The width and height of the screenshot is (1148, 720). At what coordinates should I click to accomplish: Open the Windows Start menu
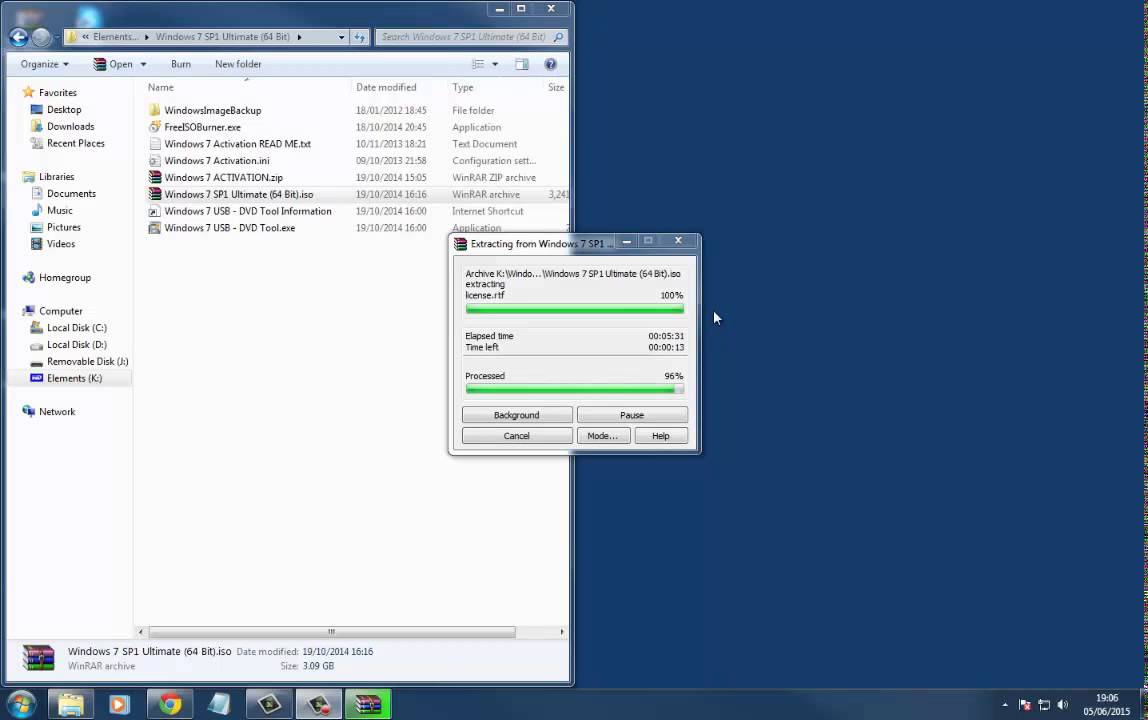(x=21, y=705)
